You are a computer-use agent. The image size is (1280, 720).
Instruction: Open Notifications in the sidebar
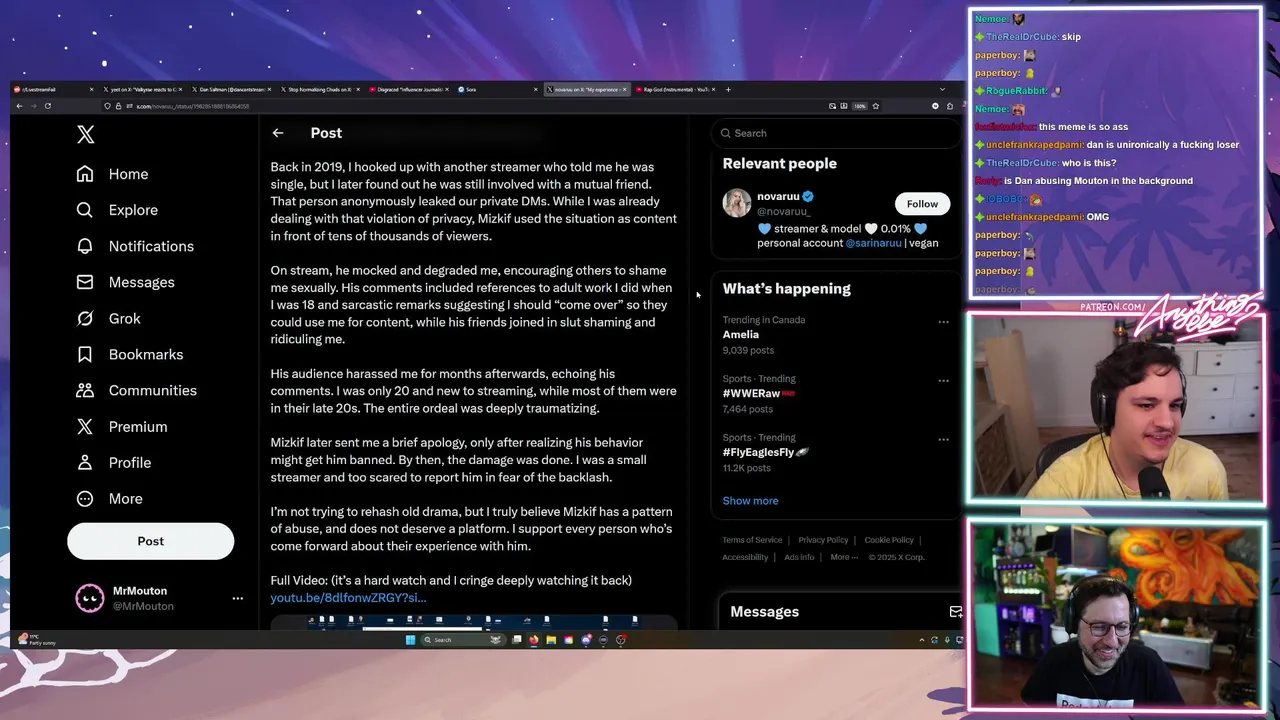tap(136, 246)
